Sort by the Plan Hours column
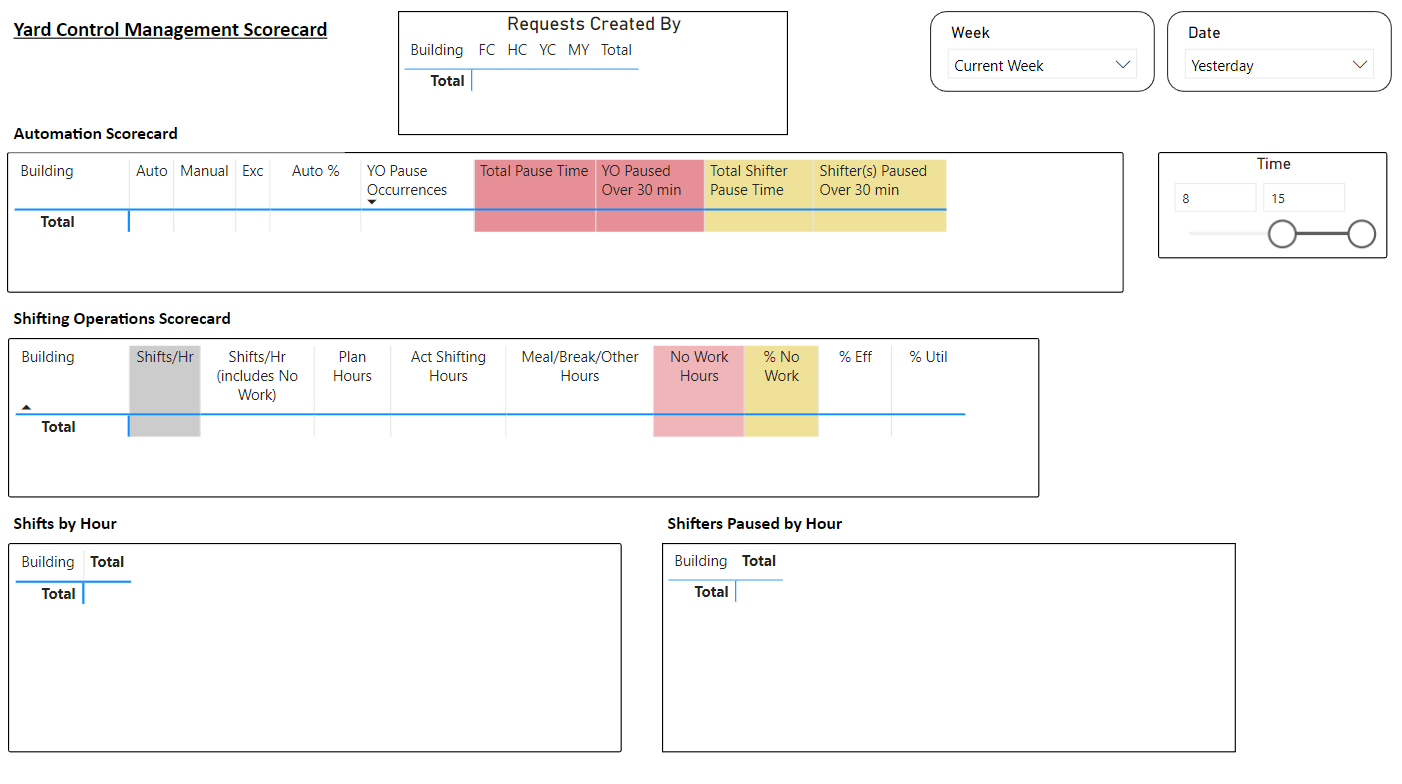Viewport: 1402px width, 784px height. 352,366
